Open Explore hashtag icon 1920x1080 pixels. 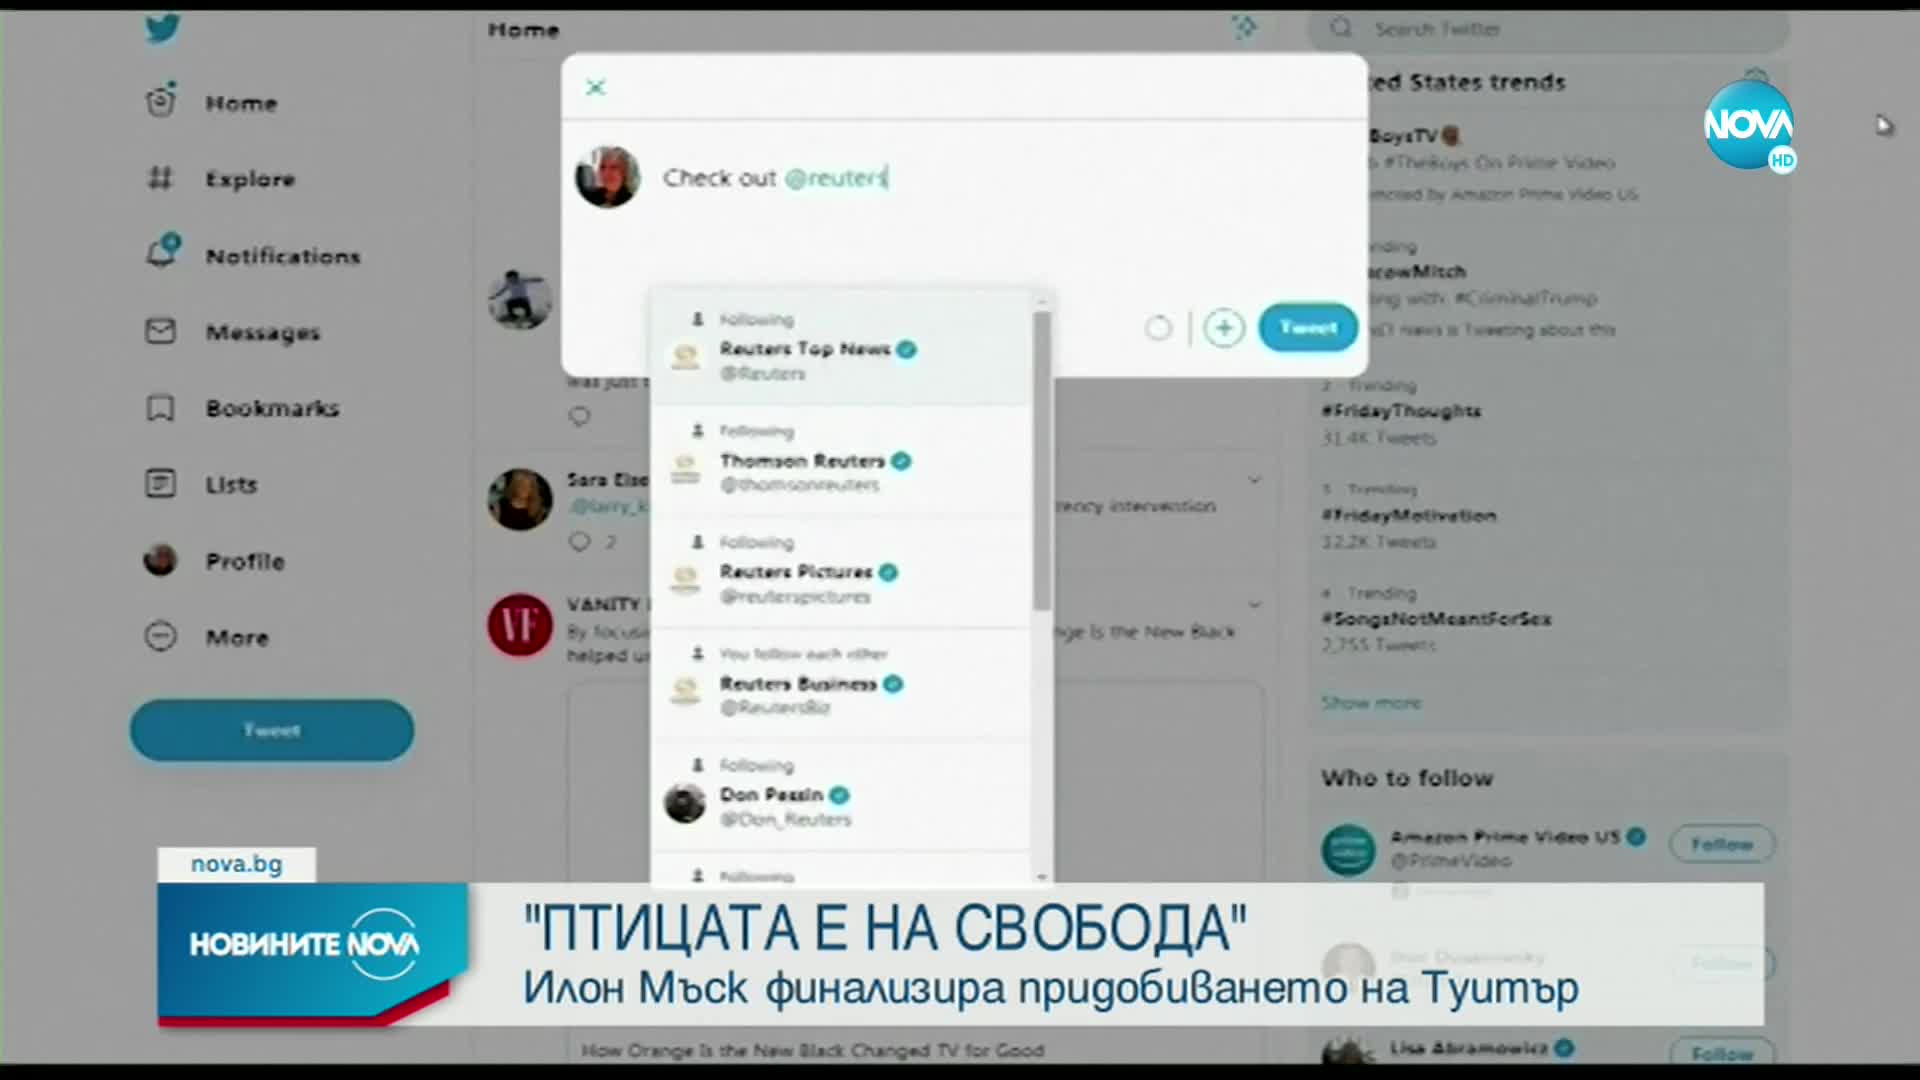(x=160, y=179)
